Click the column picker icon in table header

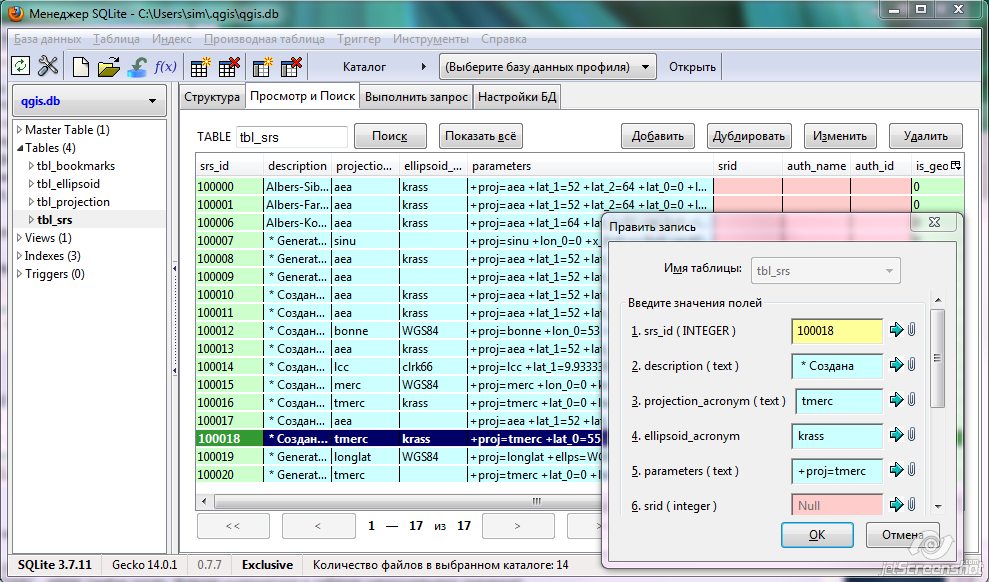(x=956, y=166)
